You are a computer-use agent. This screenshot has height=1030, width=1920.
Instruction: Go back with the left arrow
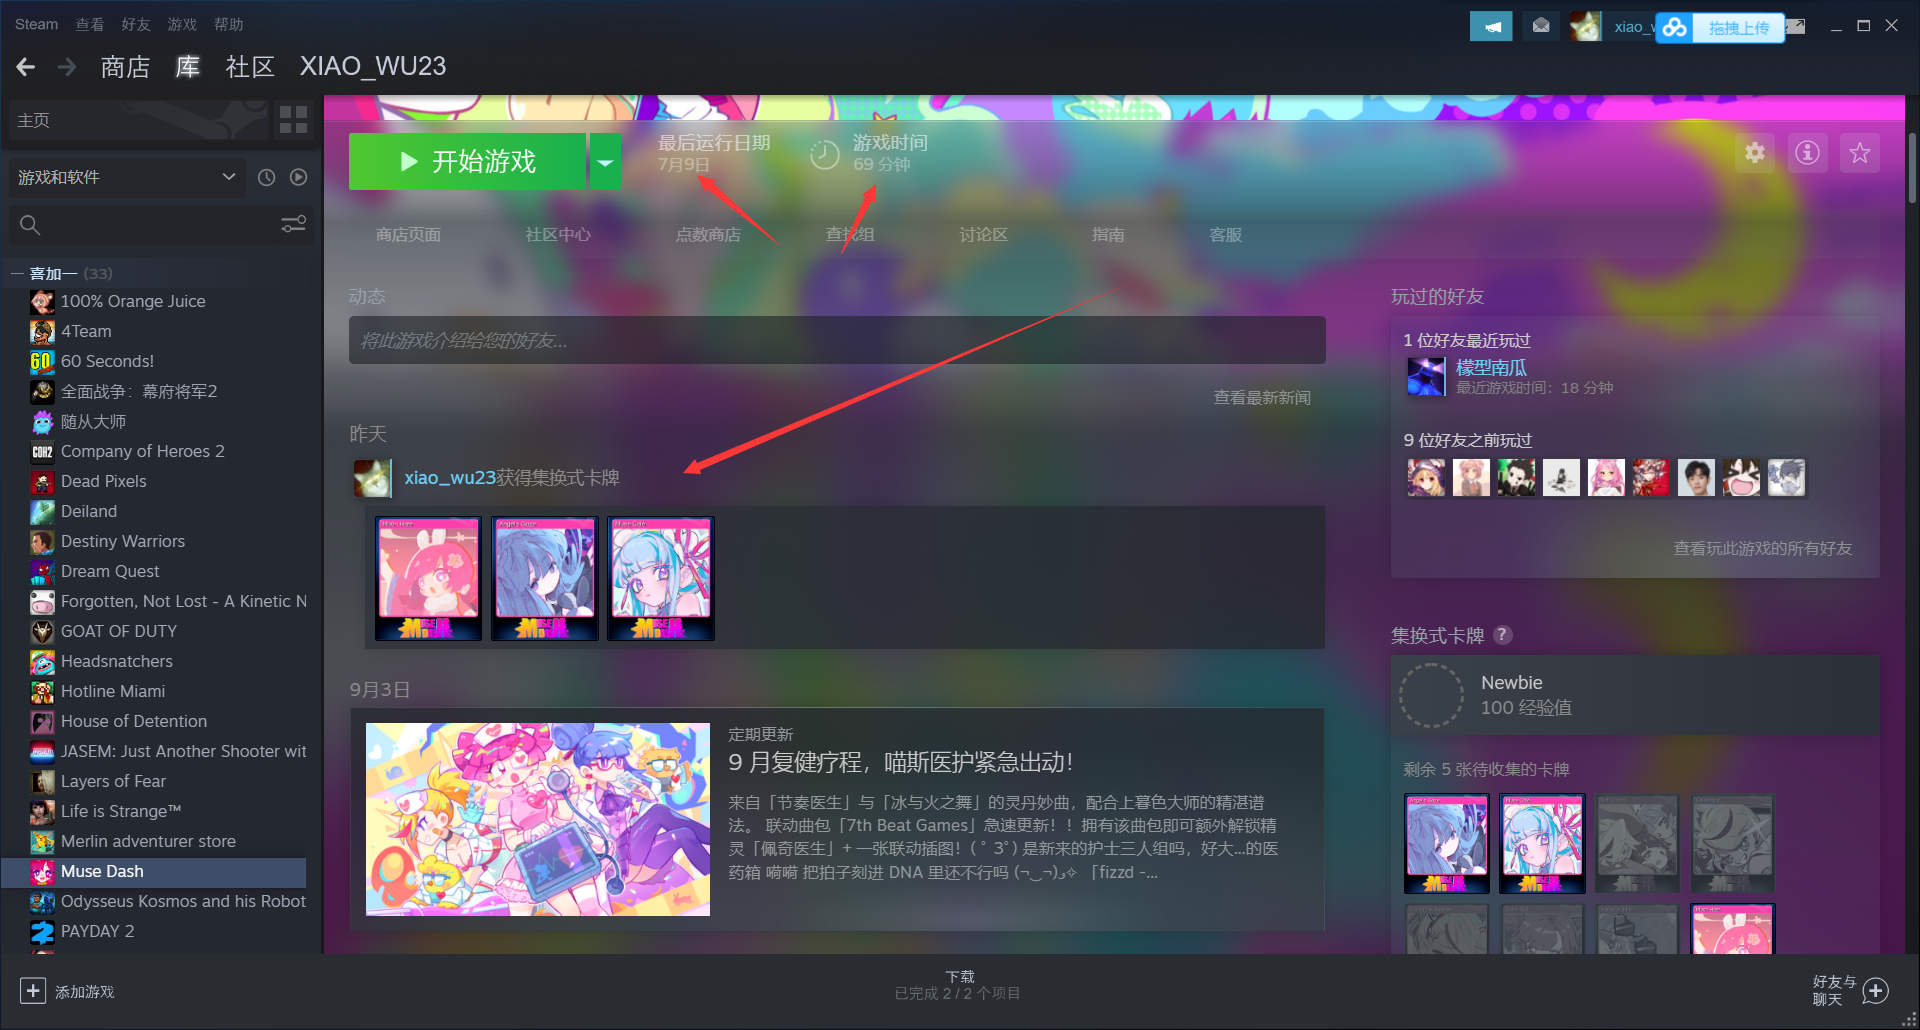26,67
